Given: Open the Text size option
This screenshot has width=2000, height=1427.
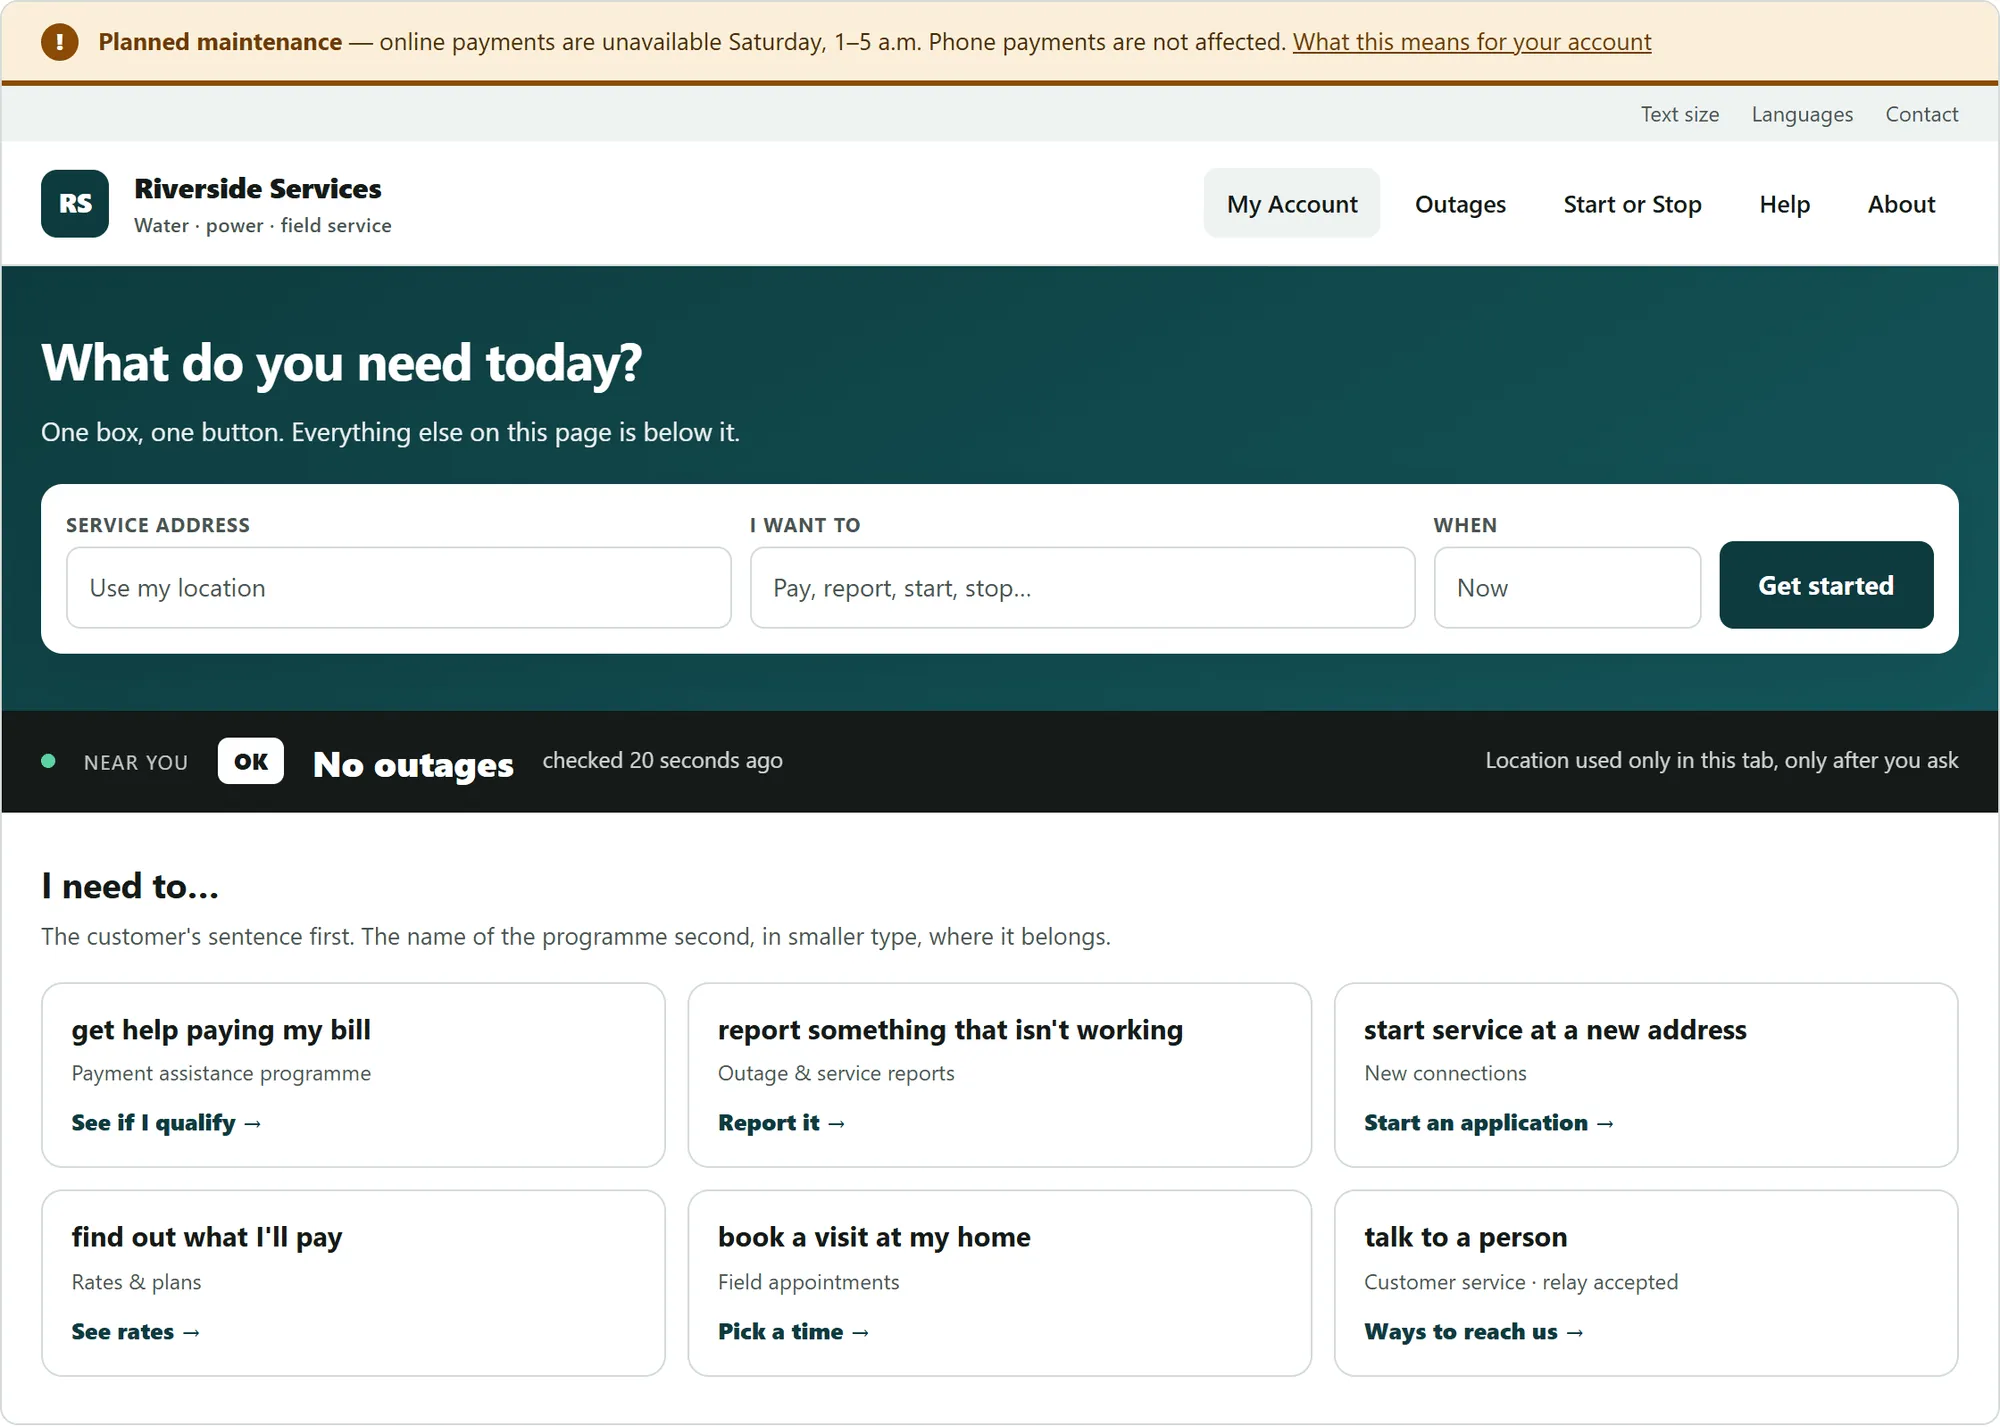Looking at the screenshot, I should (x=1680, y=115).
